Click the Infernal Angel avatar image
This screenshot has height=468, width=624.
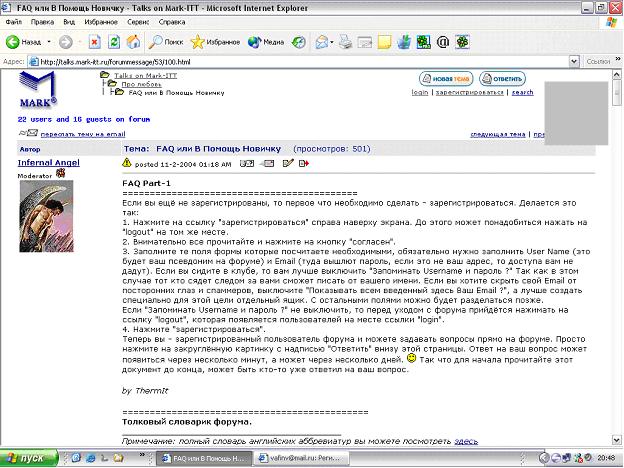click(46, 216)
